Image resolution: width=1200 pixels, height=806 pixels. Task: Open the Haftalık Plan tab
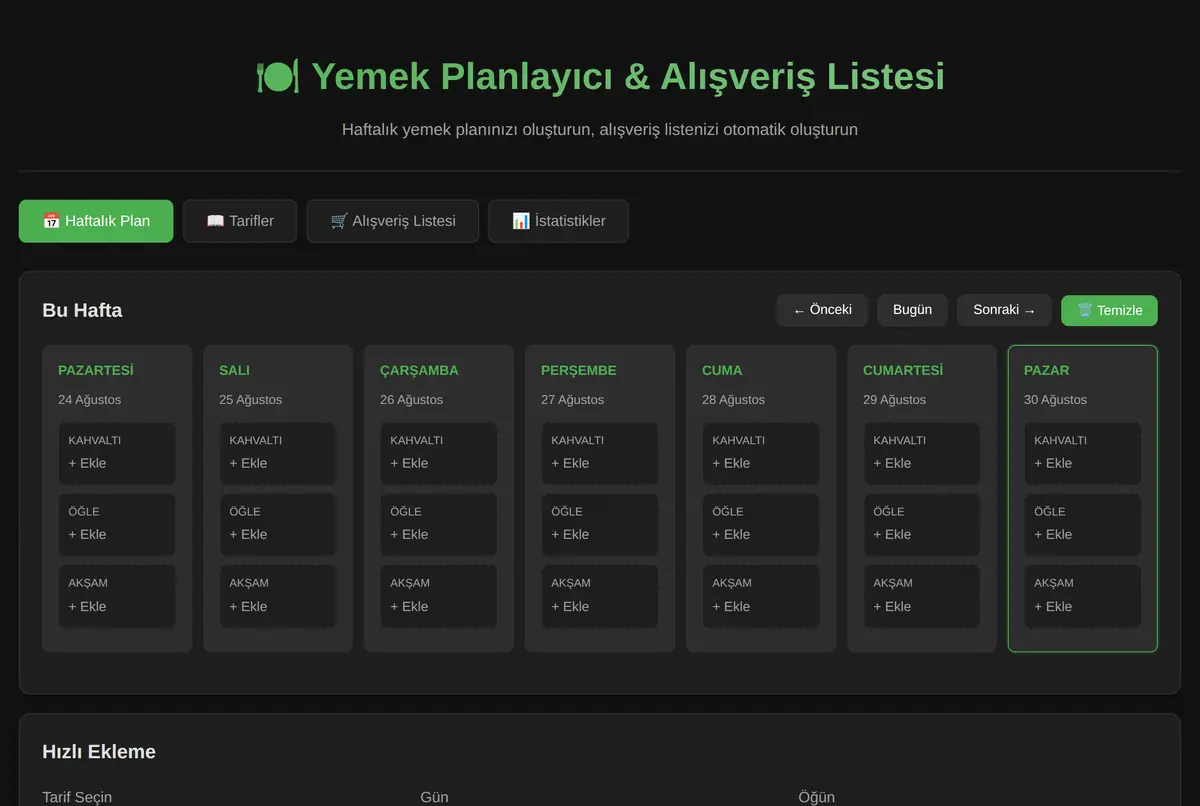coord(96,221)
